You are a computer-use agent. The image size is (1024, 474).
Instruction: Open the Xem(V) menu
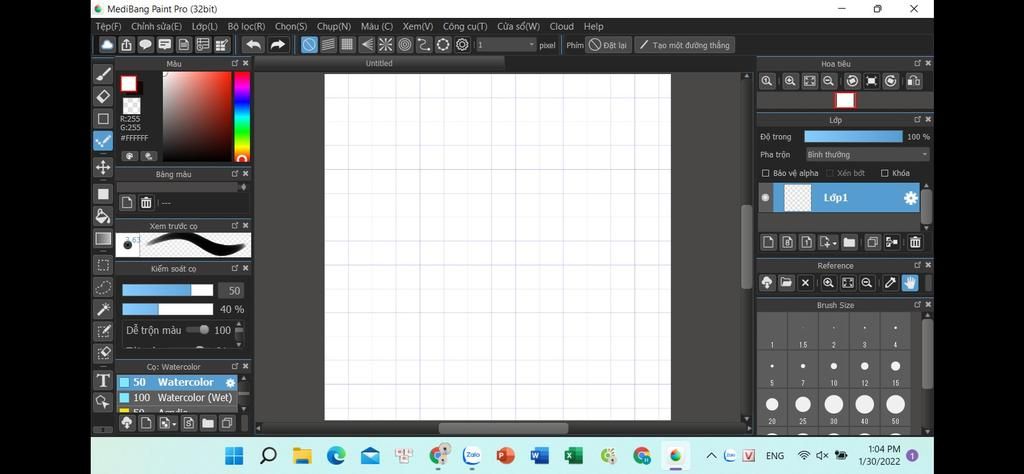[418, 27]
